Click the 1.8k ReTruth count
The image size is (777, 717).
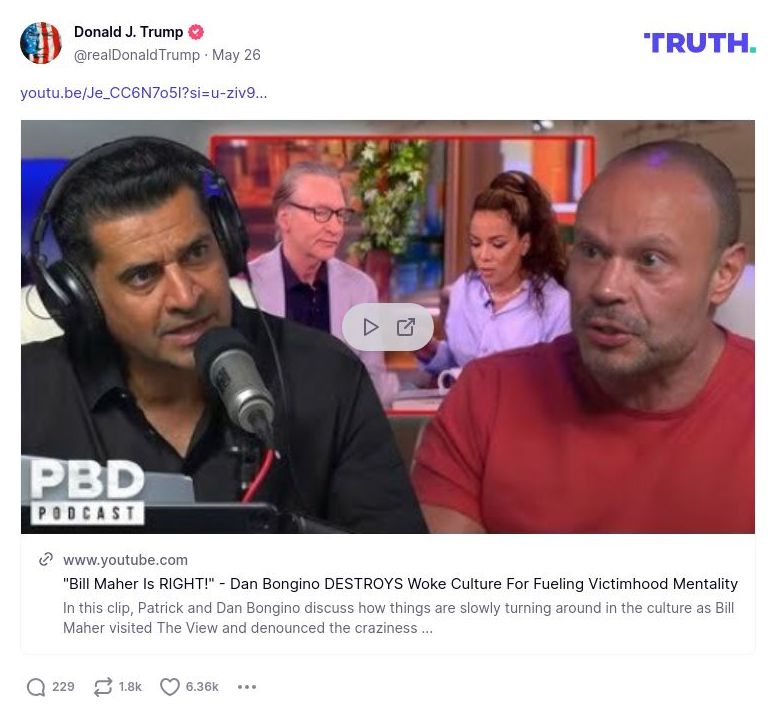point(130,687)
